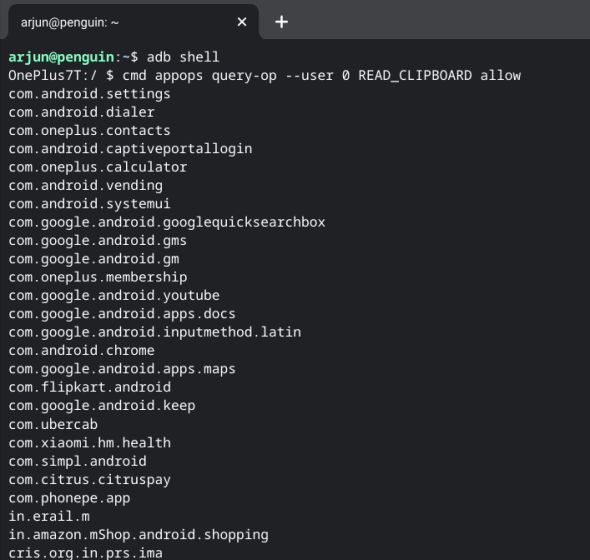
Task: Click the line com.google.android.youtube
Action: click(x=114, y=296)
